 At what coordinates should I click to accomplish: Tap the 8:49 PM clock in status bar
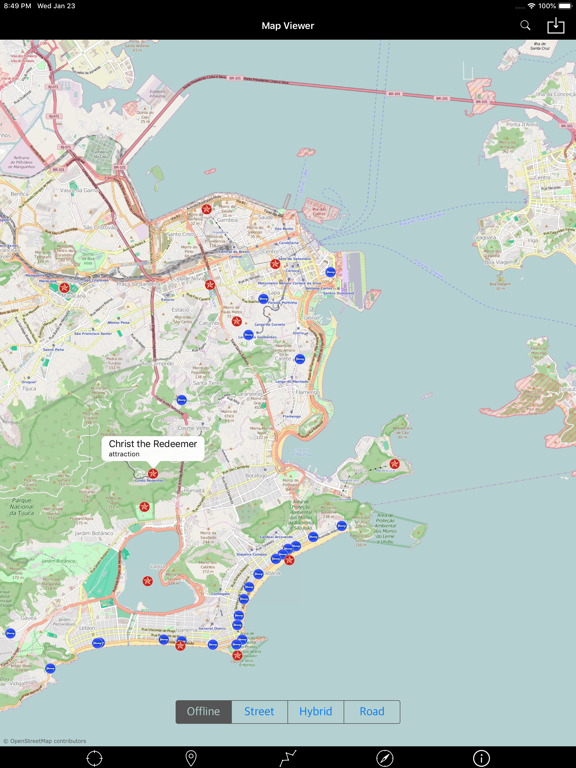pyautogui.click(x=17, y=6)
